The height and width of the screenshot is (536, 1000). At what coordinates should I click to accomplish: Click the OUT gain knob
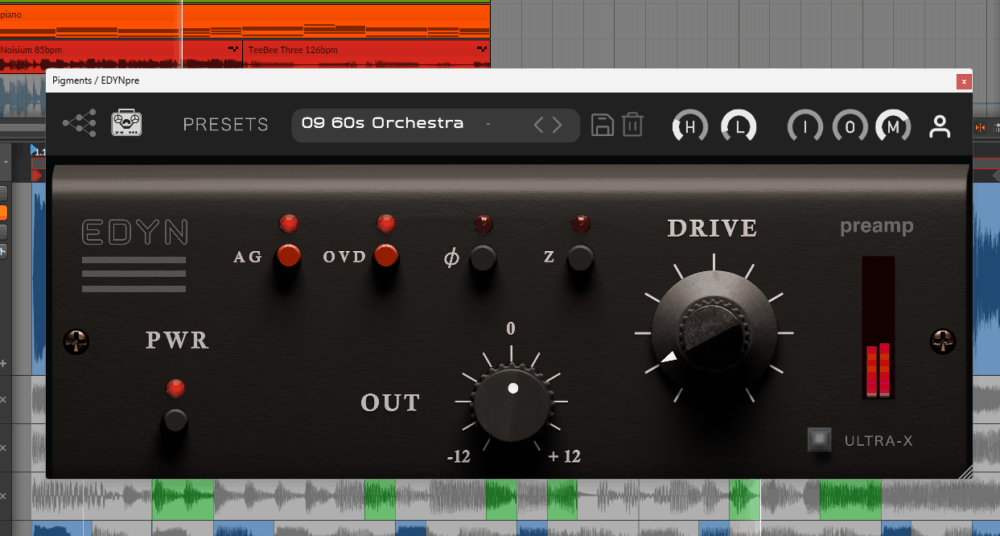513,403
